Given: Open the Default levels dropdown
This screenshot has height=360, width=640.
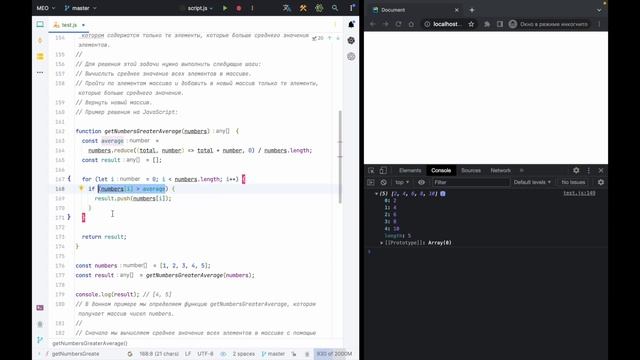Looking at the screenshot, I should coord(532,182).
